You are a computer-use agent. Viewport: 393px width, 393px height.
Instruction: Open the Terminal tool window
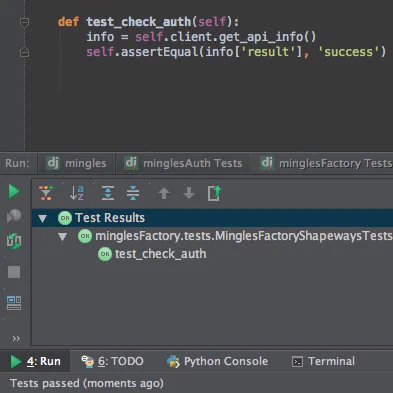(x=323, y=361)
